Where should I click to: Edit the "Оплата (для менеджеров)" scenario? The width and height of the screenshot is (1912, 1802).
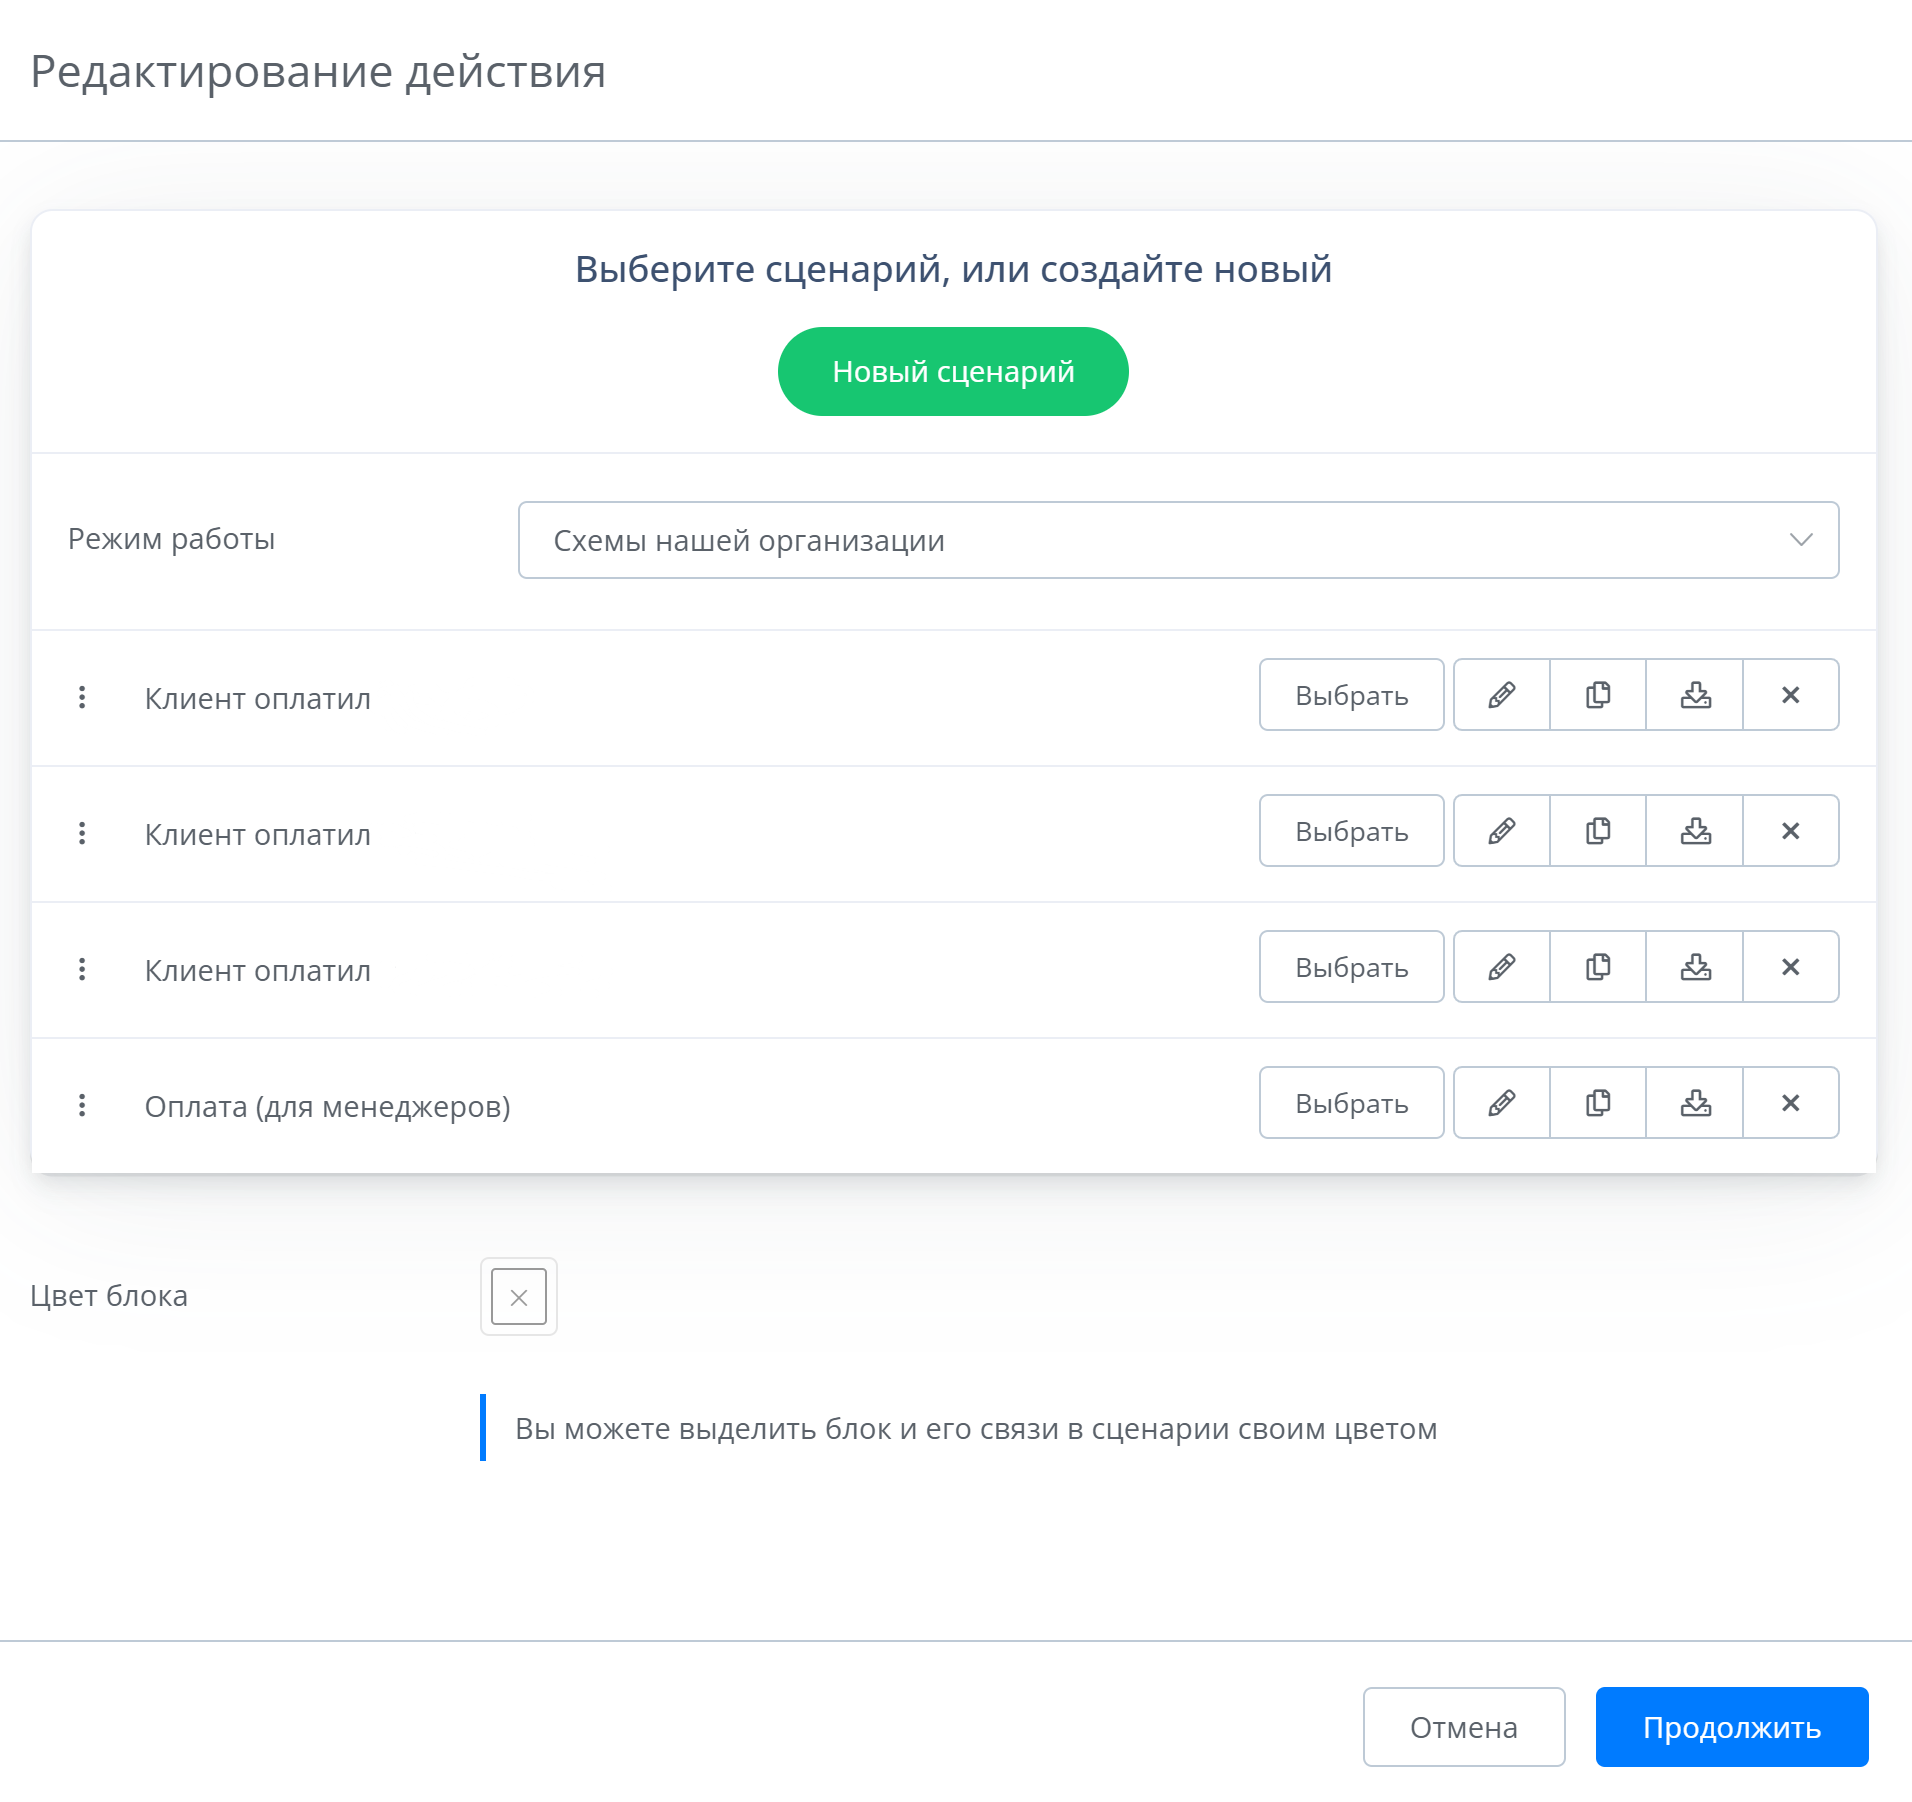[1501, 1103]
